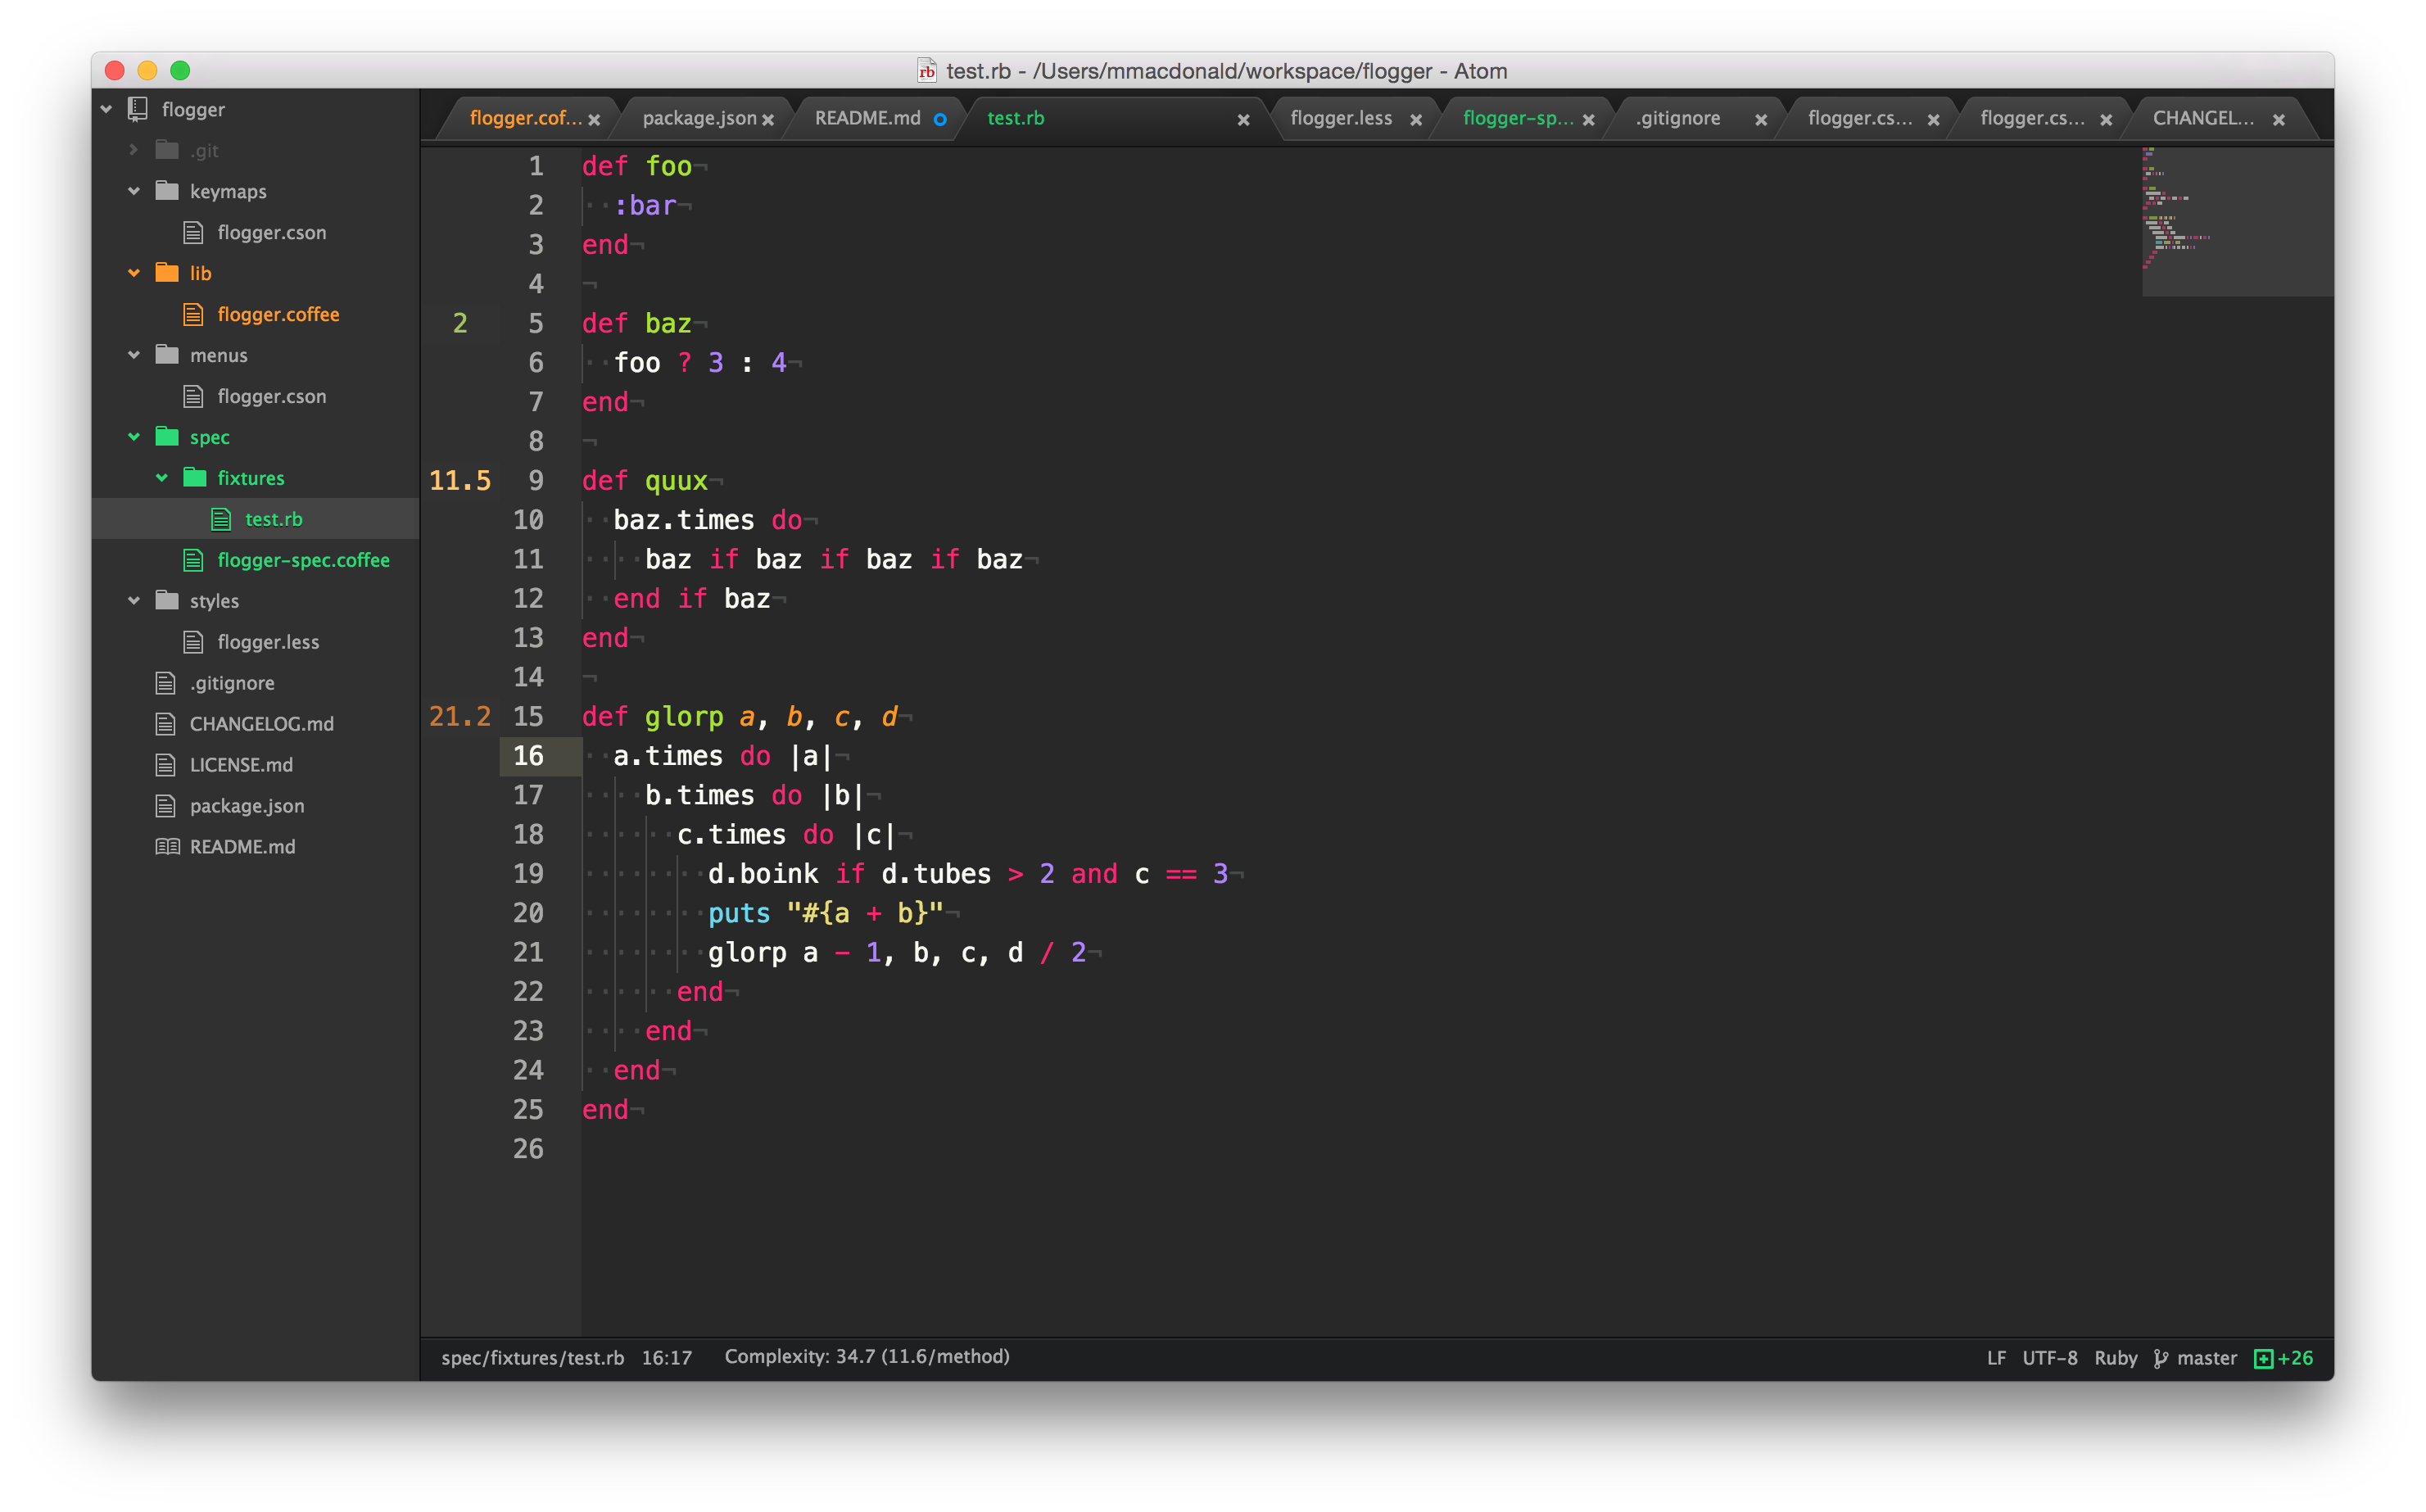
Task: Switch to the flogger-sp... tab
Action: (x=1517, y=118)
